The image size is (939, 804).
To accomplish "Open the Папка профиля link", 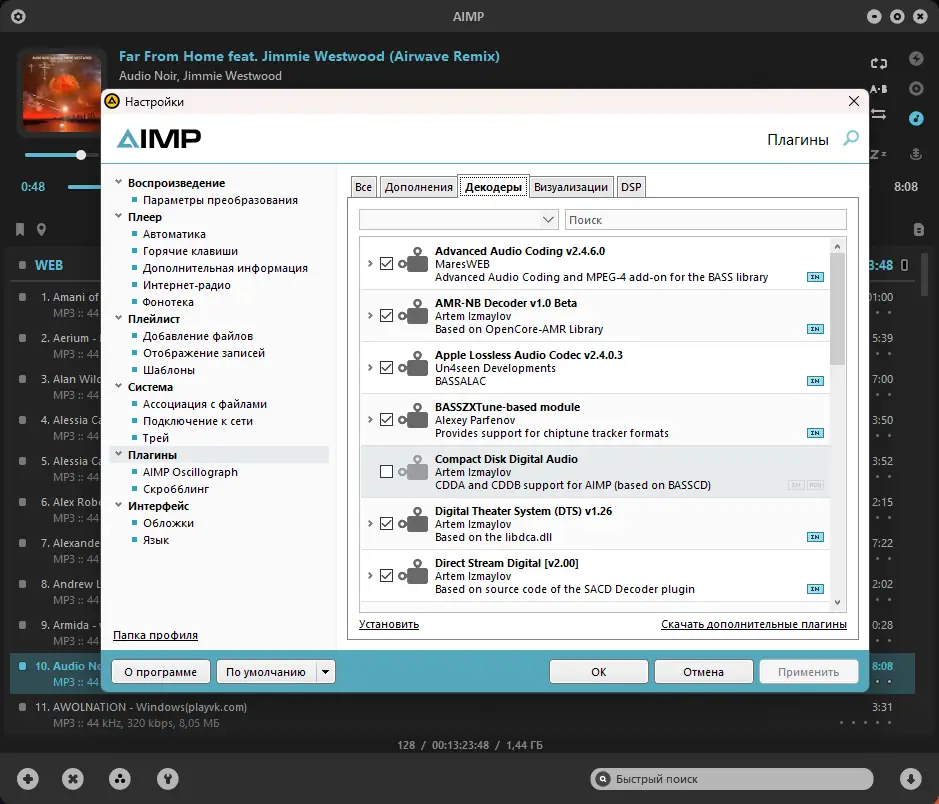I will (156, 635).
